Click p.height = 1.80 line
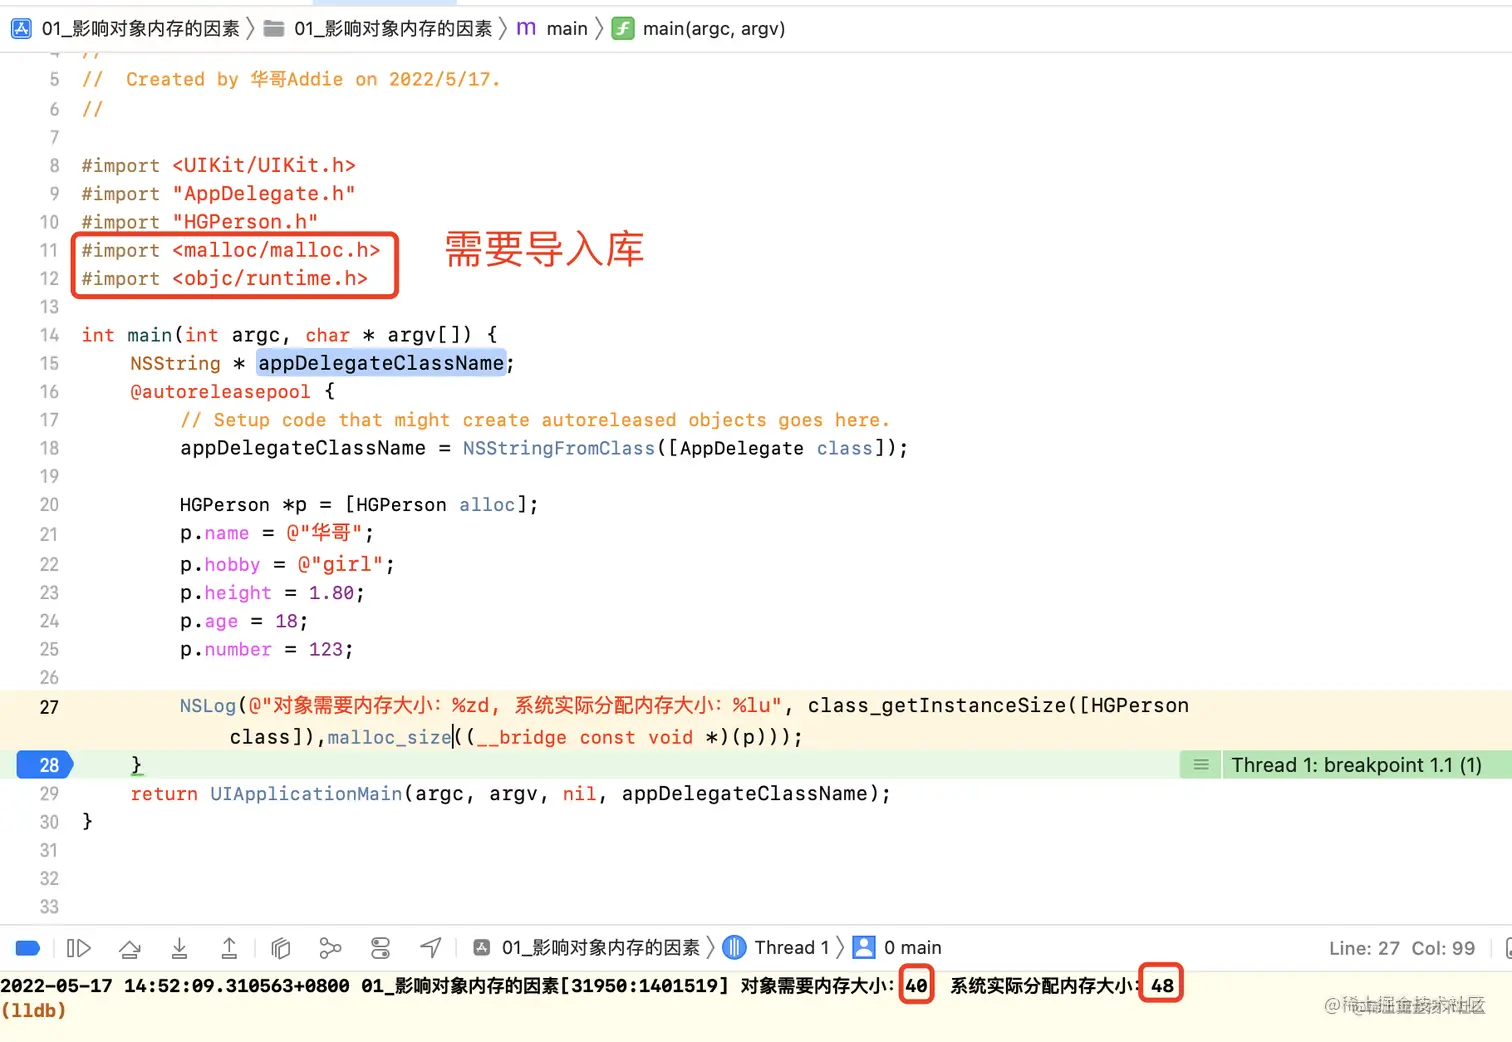The width and height of the screenshot is (1512, 1042). [x=272, y=593]
